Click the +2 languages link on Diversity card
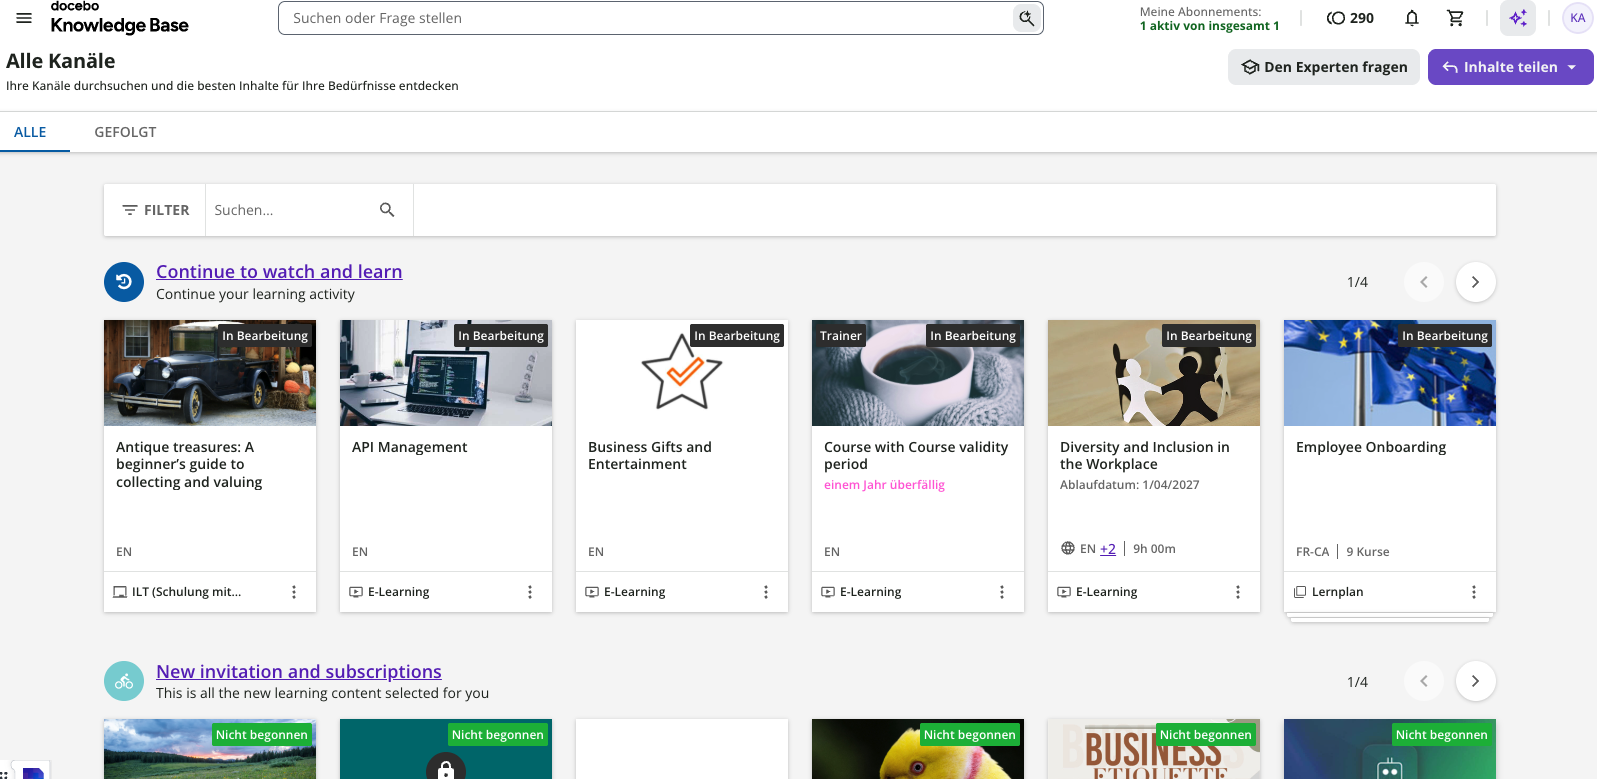Viewport: 1597px width, 779px height. point(1108,549)
